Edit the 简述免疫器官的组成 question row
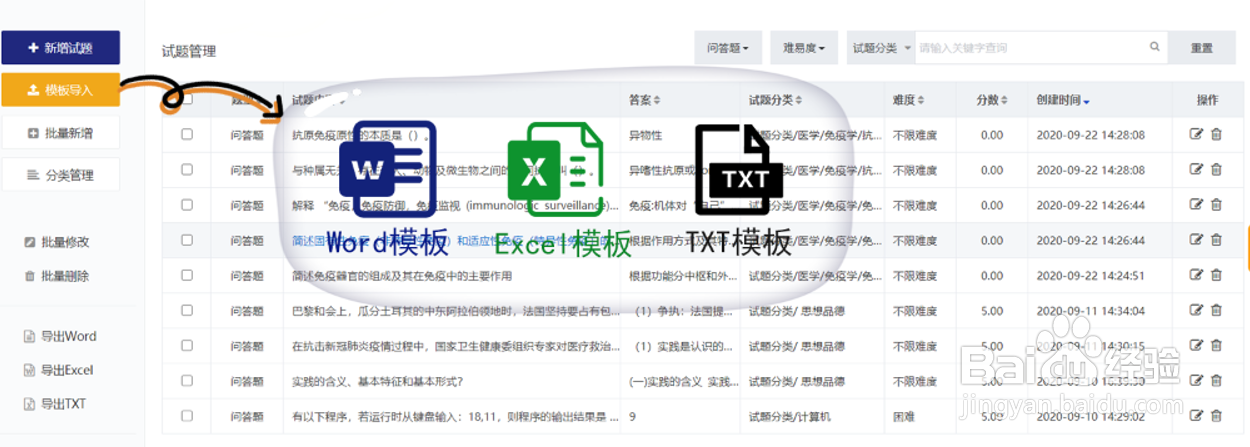 (x=1196, y=275)
